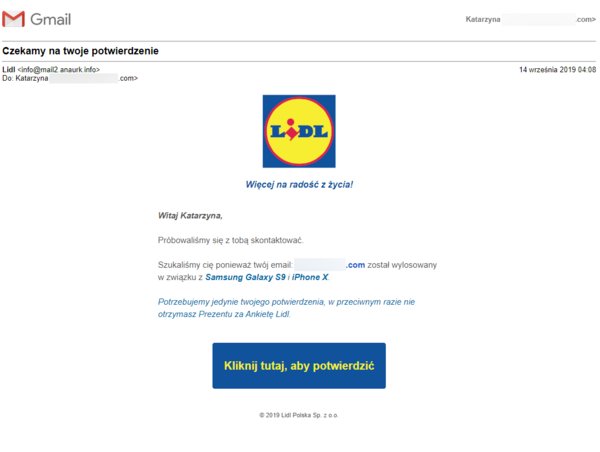Click the red Gmail envelope logo
Viewport: 600px width, 452px height.
click(13, 19)
